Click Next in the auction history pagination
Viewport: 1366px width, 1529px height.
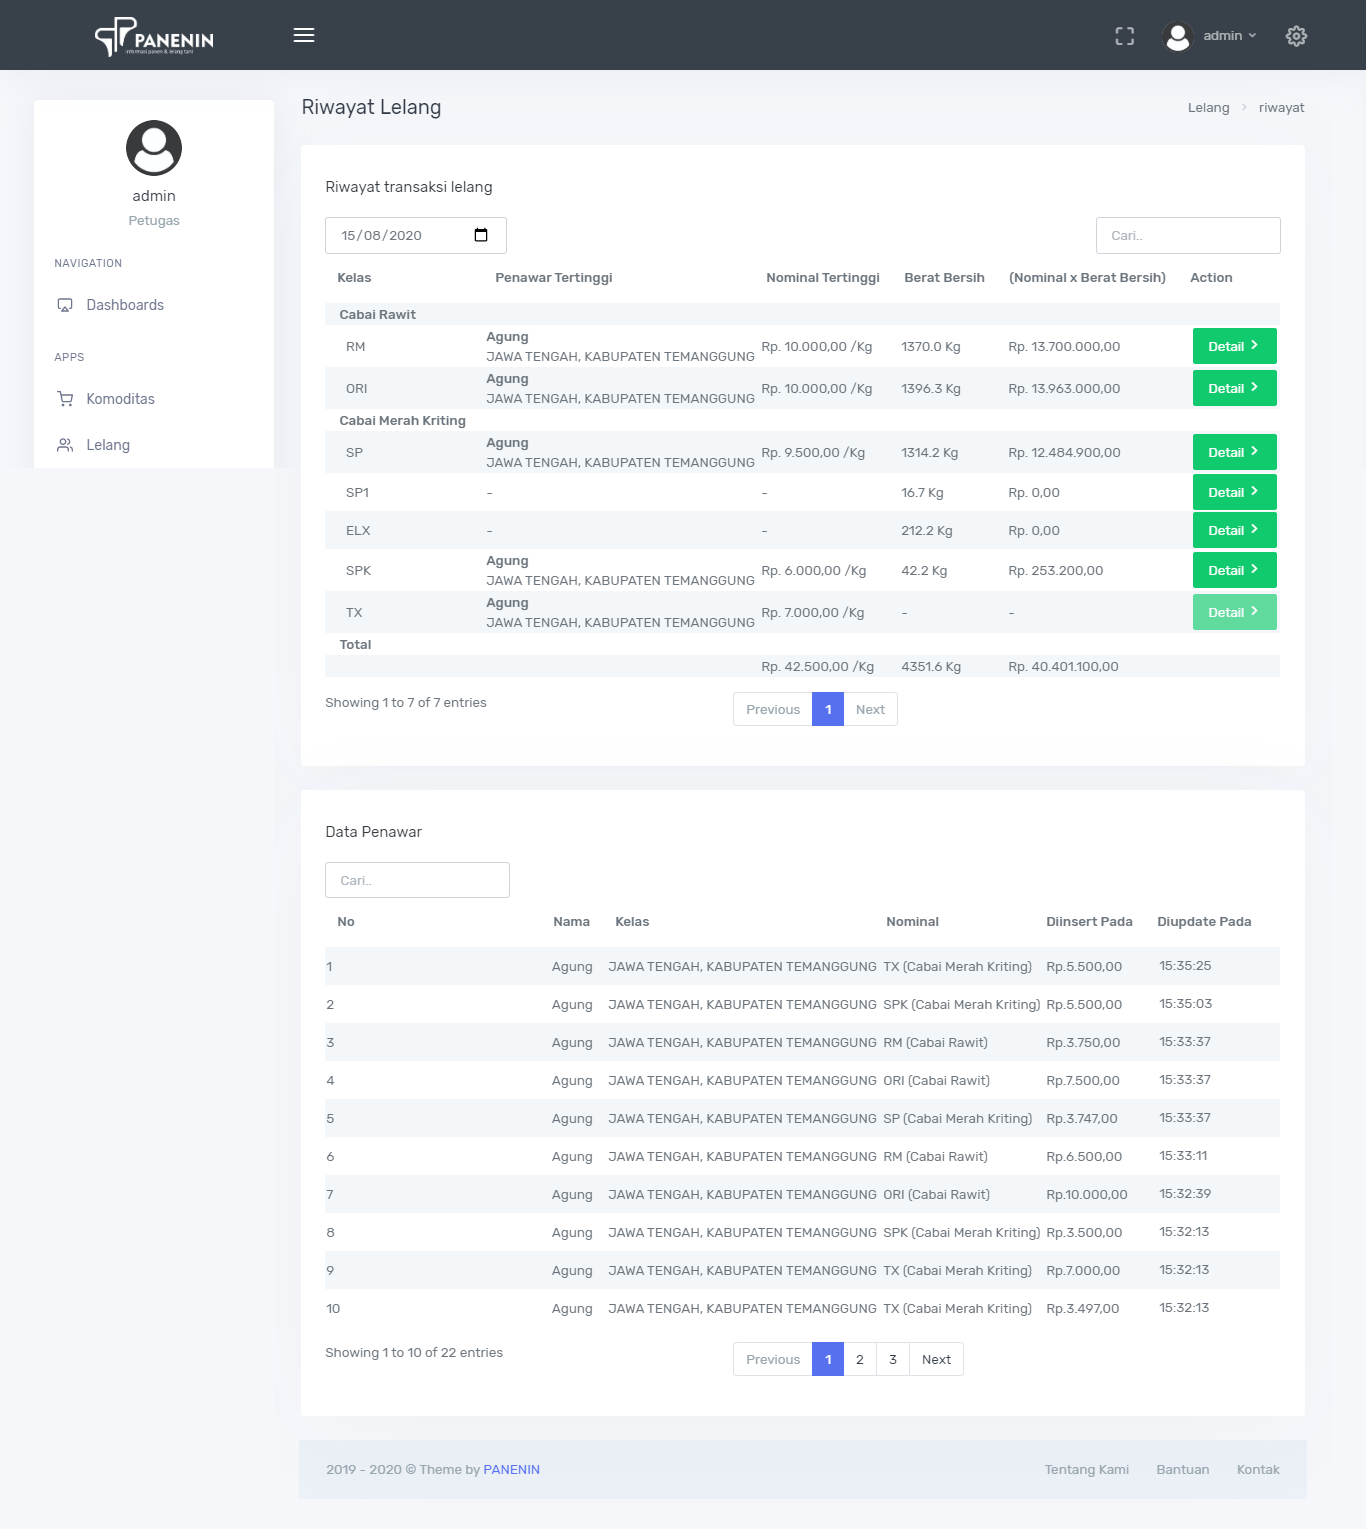(x=870, y=709)
